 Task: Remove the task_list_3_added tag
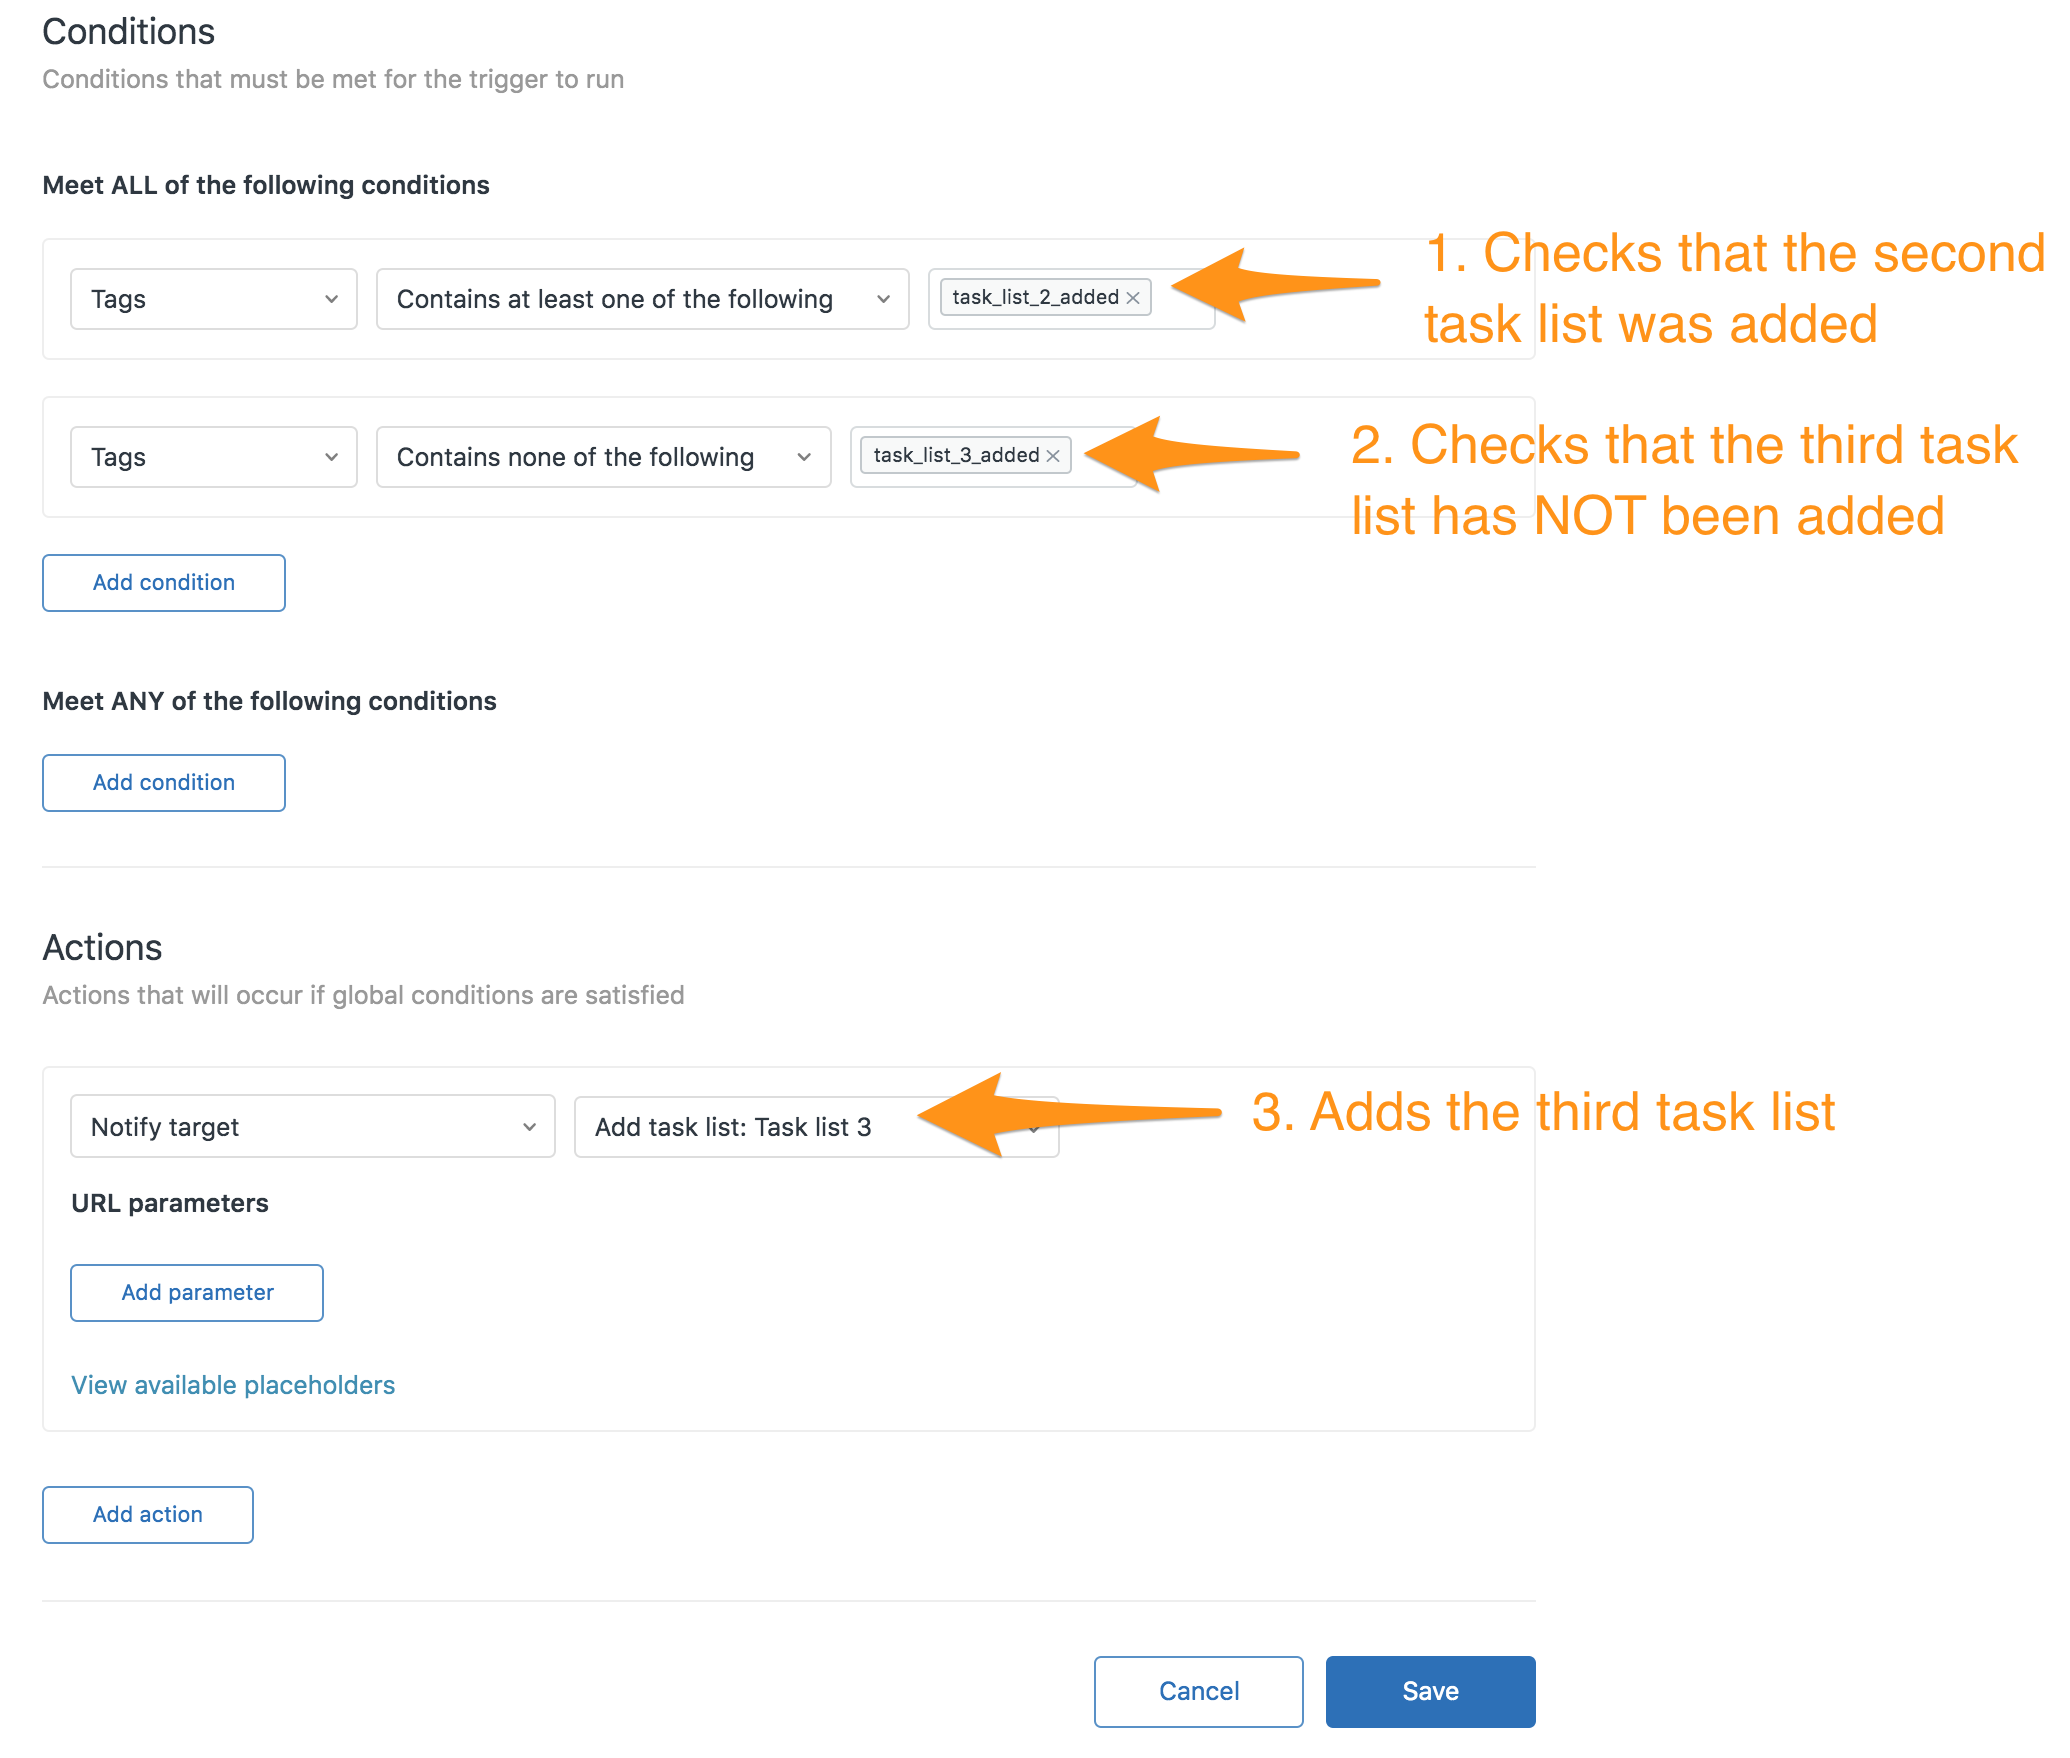[1053, 456]
